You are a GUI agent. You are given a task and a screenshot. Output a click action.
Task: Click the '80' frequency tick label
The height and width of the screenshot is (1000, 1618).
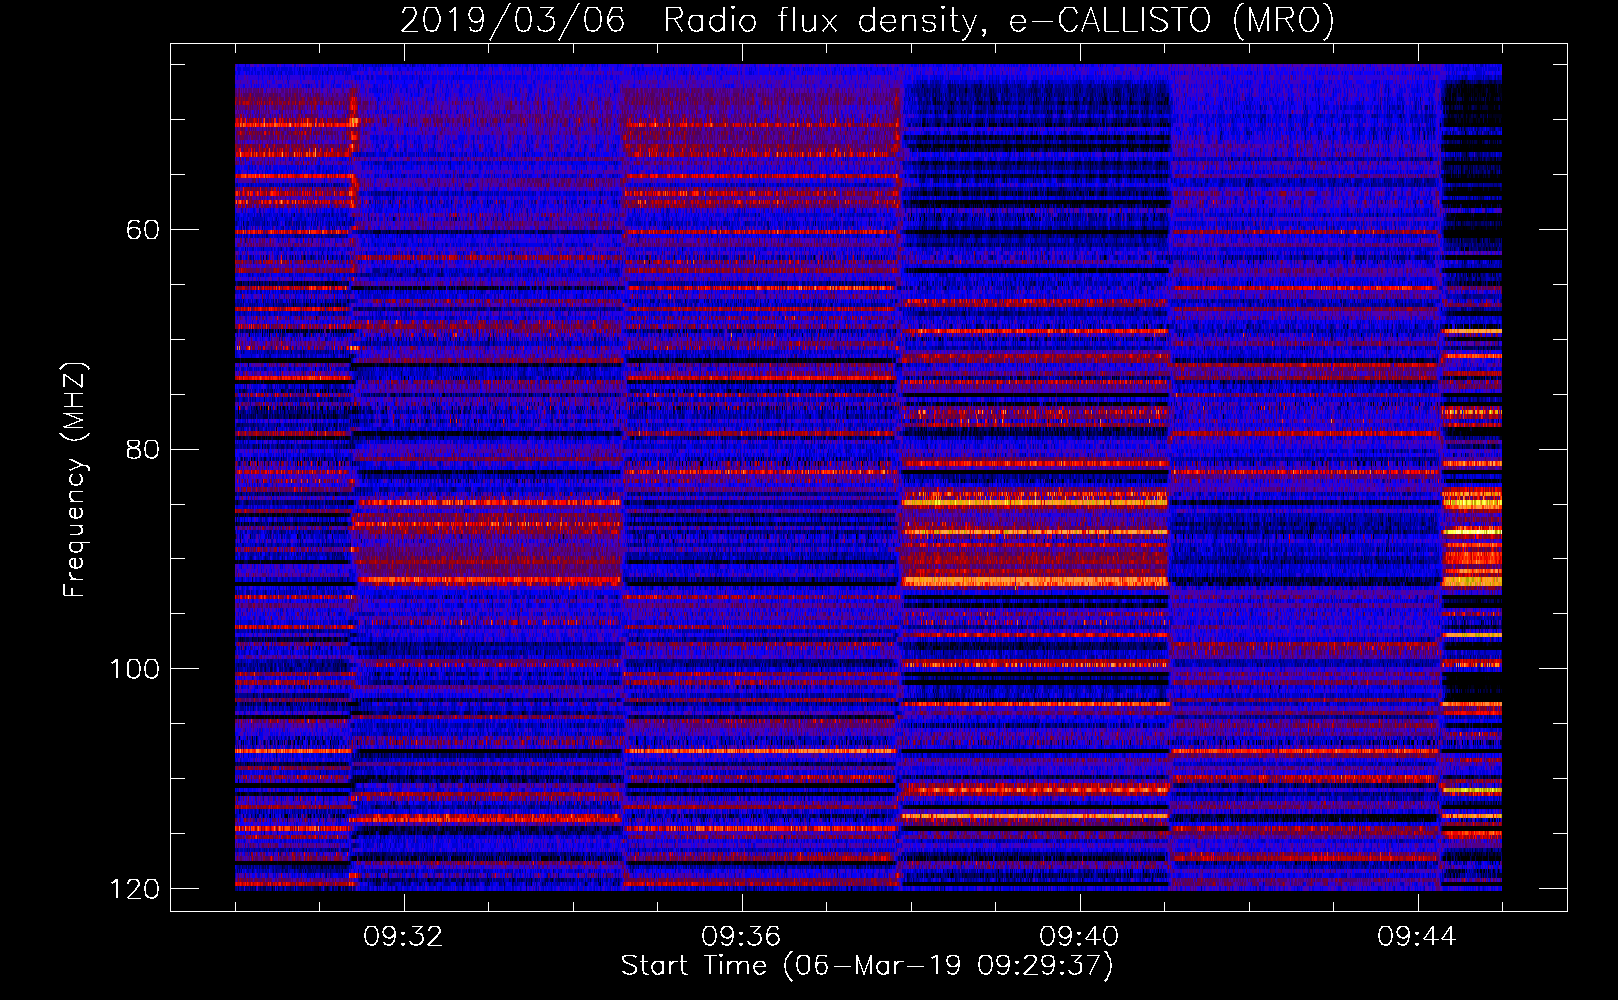point(143,449)
